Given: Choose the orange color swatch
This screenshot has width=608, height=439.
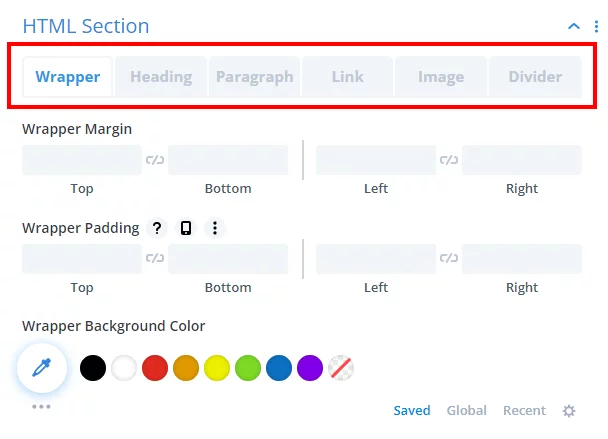Looking at the screenshot, I should point(186,368).
